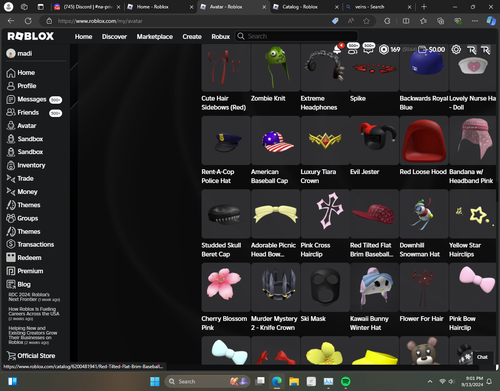The height and width of the screenshot is (391, 500).
Task: Open the settings gear icon in Roblox header
Action: (x=456, y=49)
